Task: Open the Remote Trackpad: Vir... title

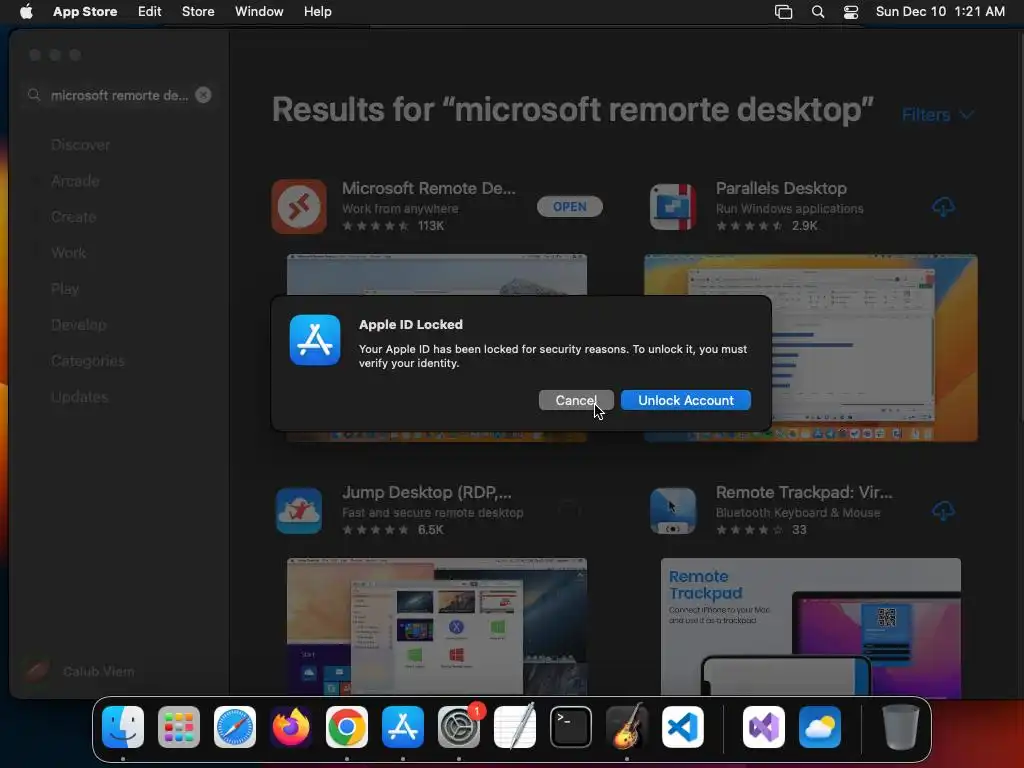Action: click(x=804, y=492)
